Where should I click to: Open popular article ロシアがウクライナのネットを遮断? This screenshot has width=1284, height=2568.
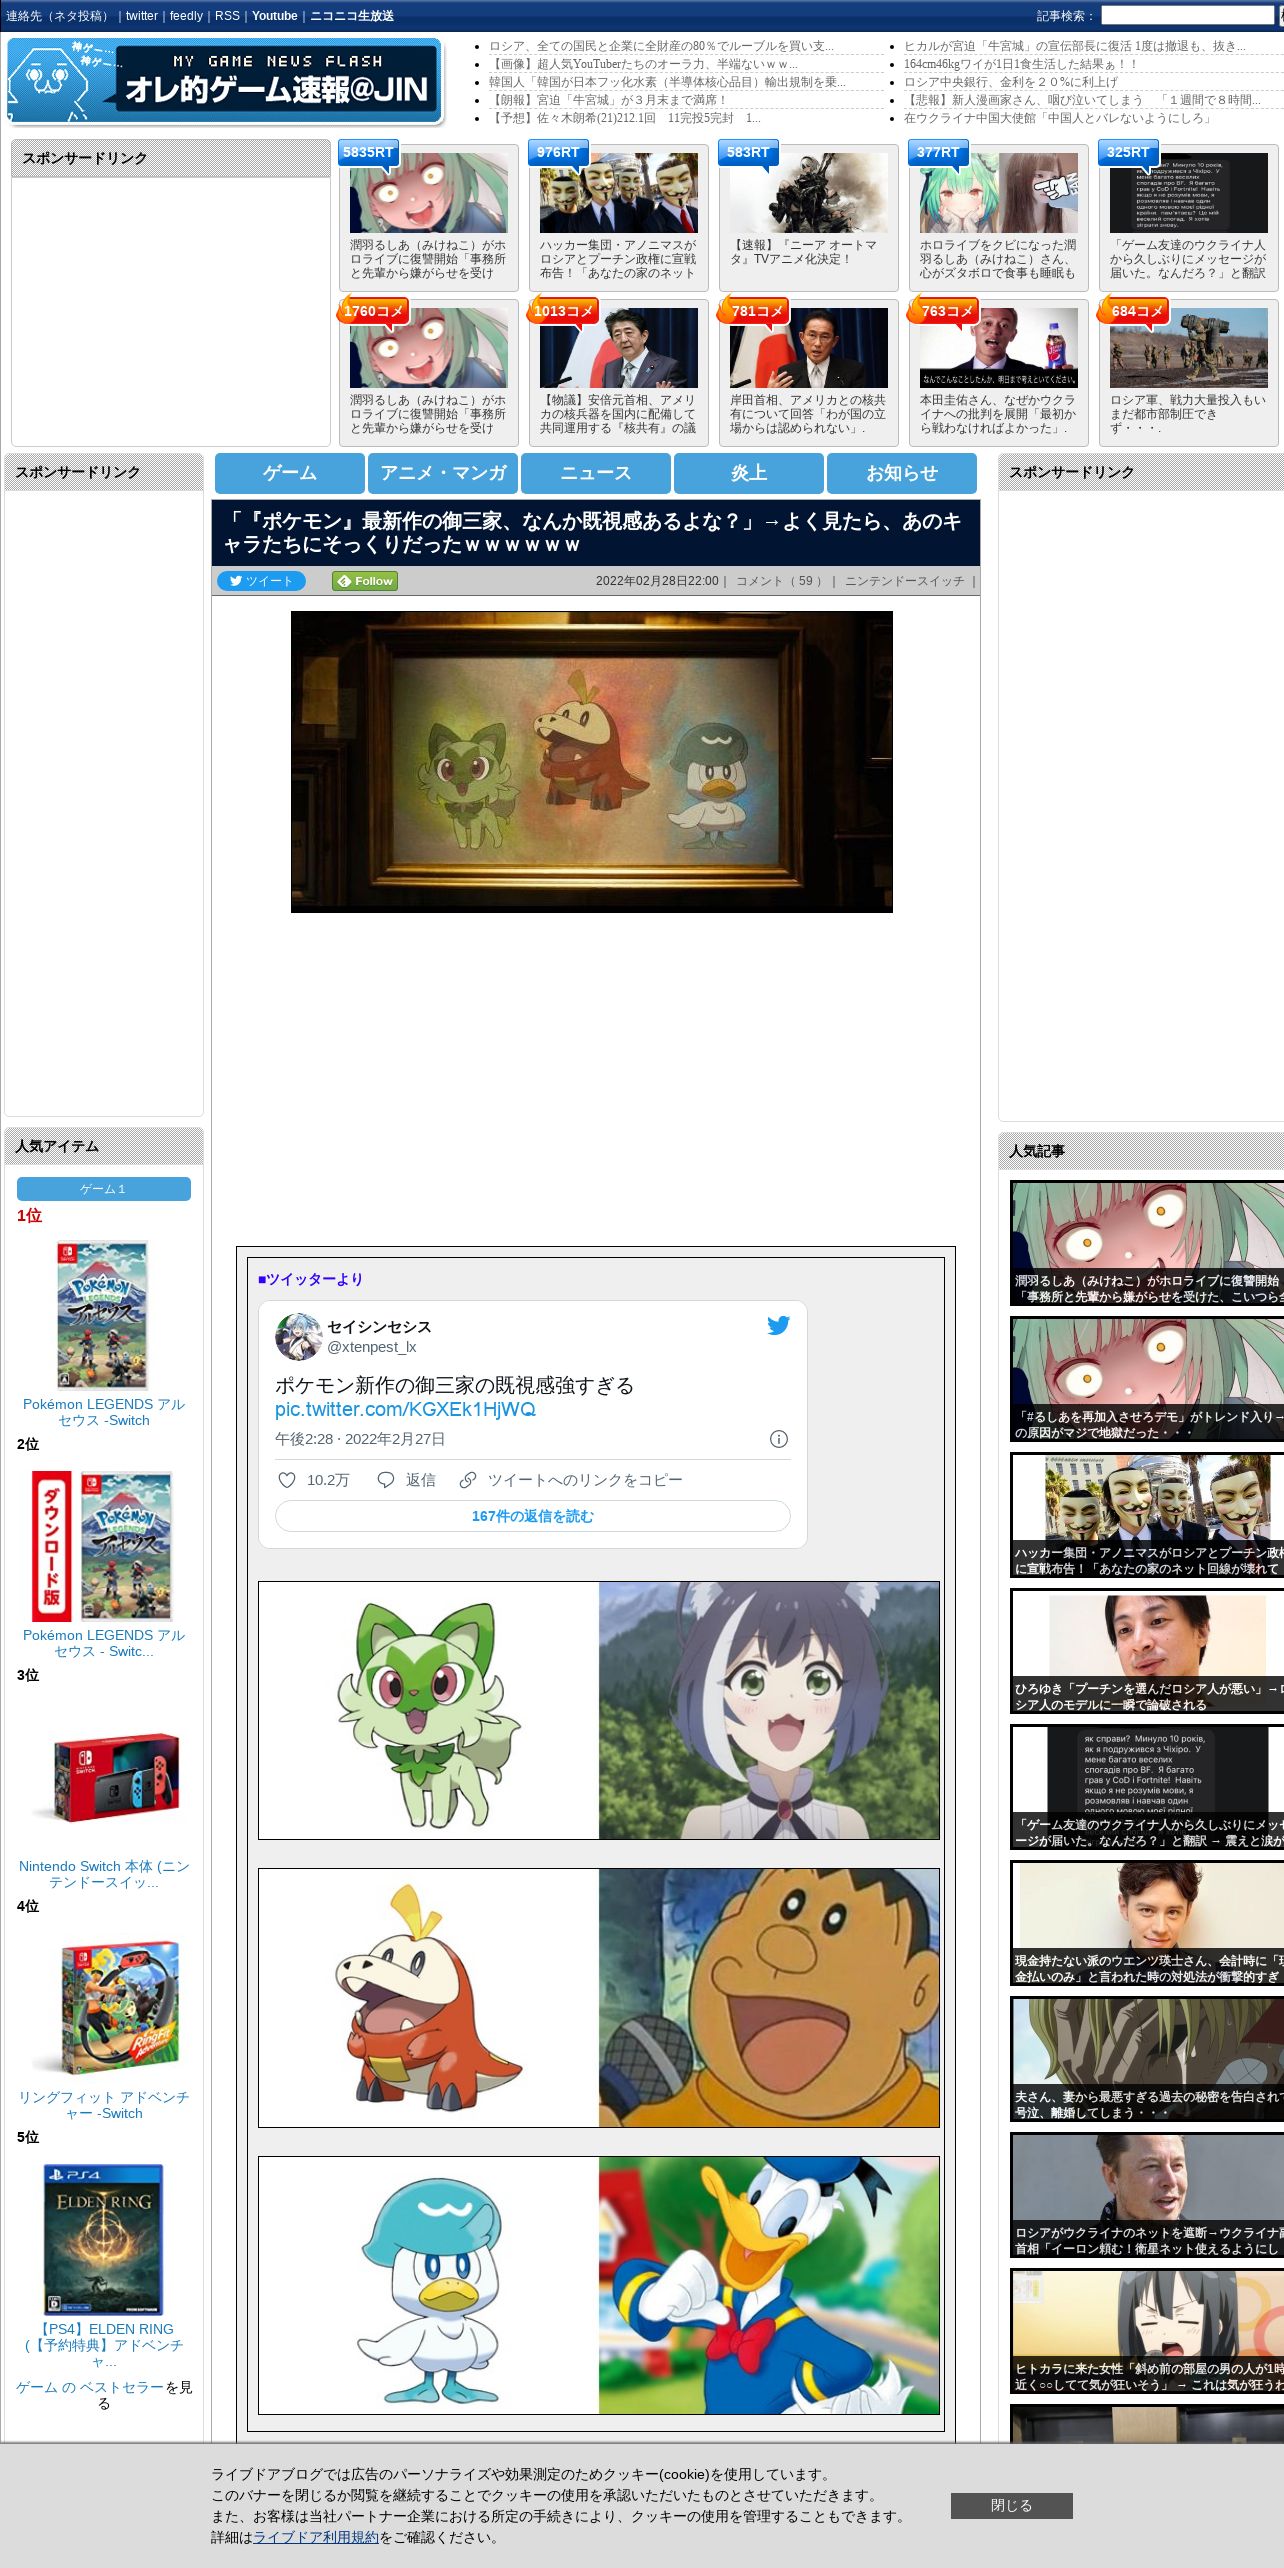tap(1147, 2195)
